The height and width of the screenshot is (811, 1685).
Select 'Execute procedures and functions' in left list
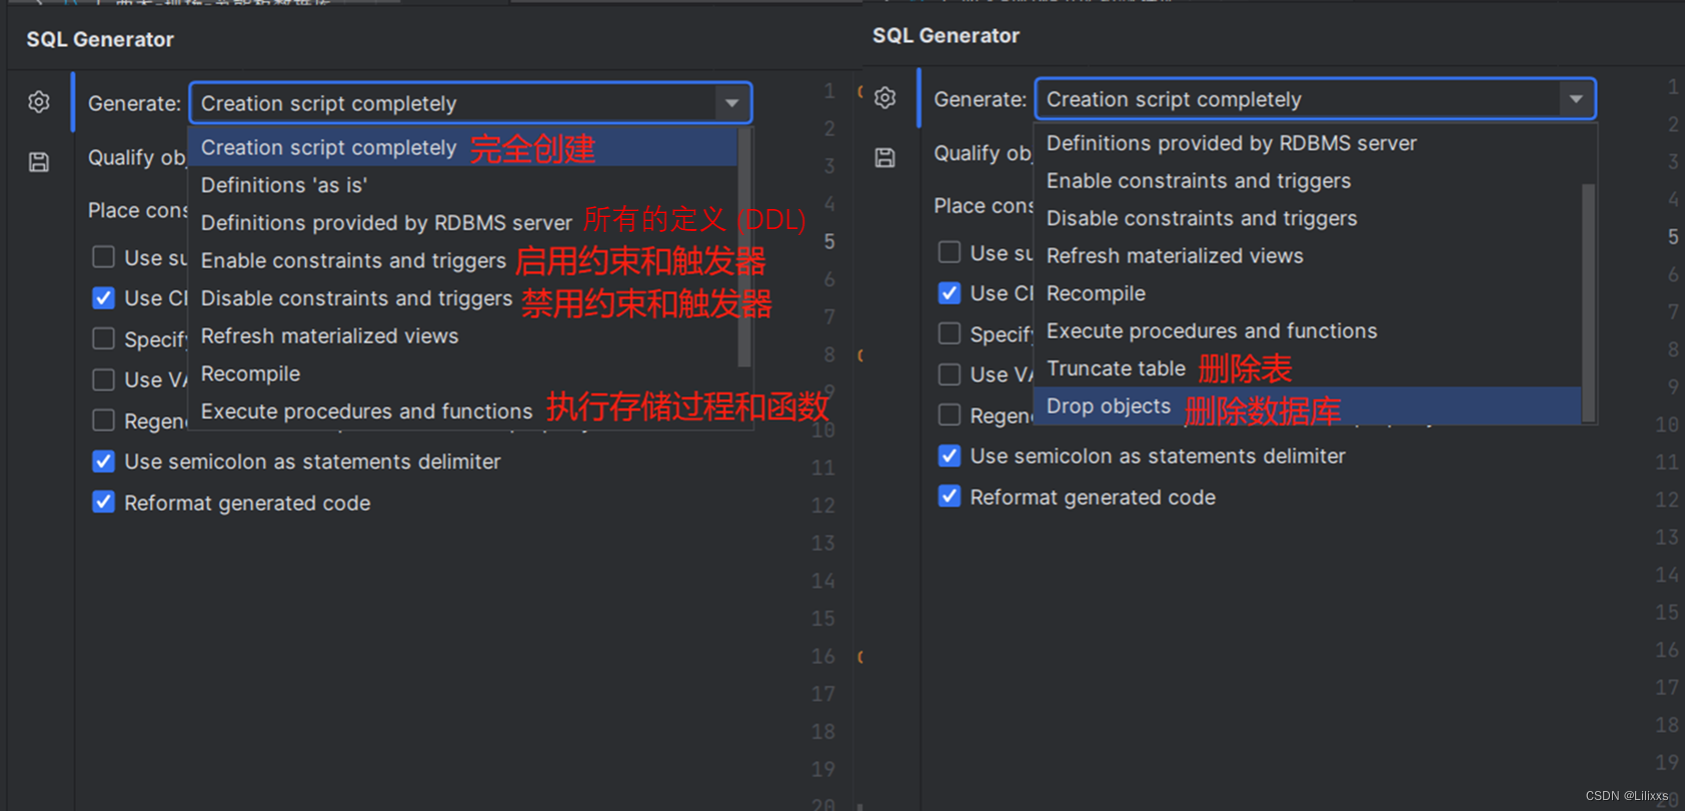click(463, 411)
